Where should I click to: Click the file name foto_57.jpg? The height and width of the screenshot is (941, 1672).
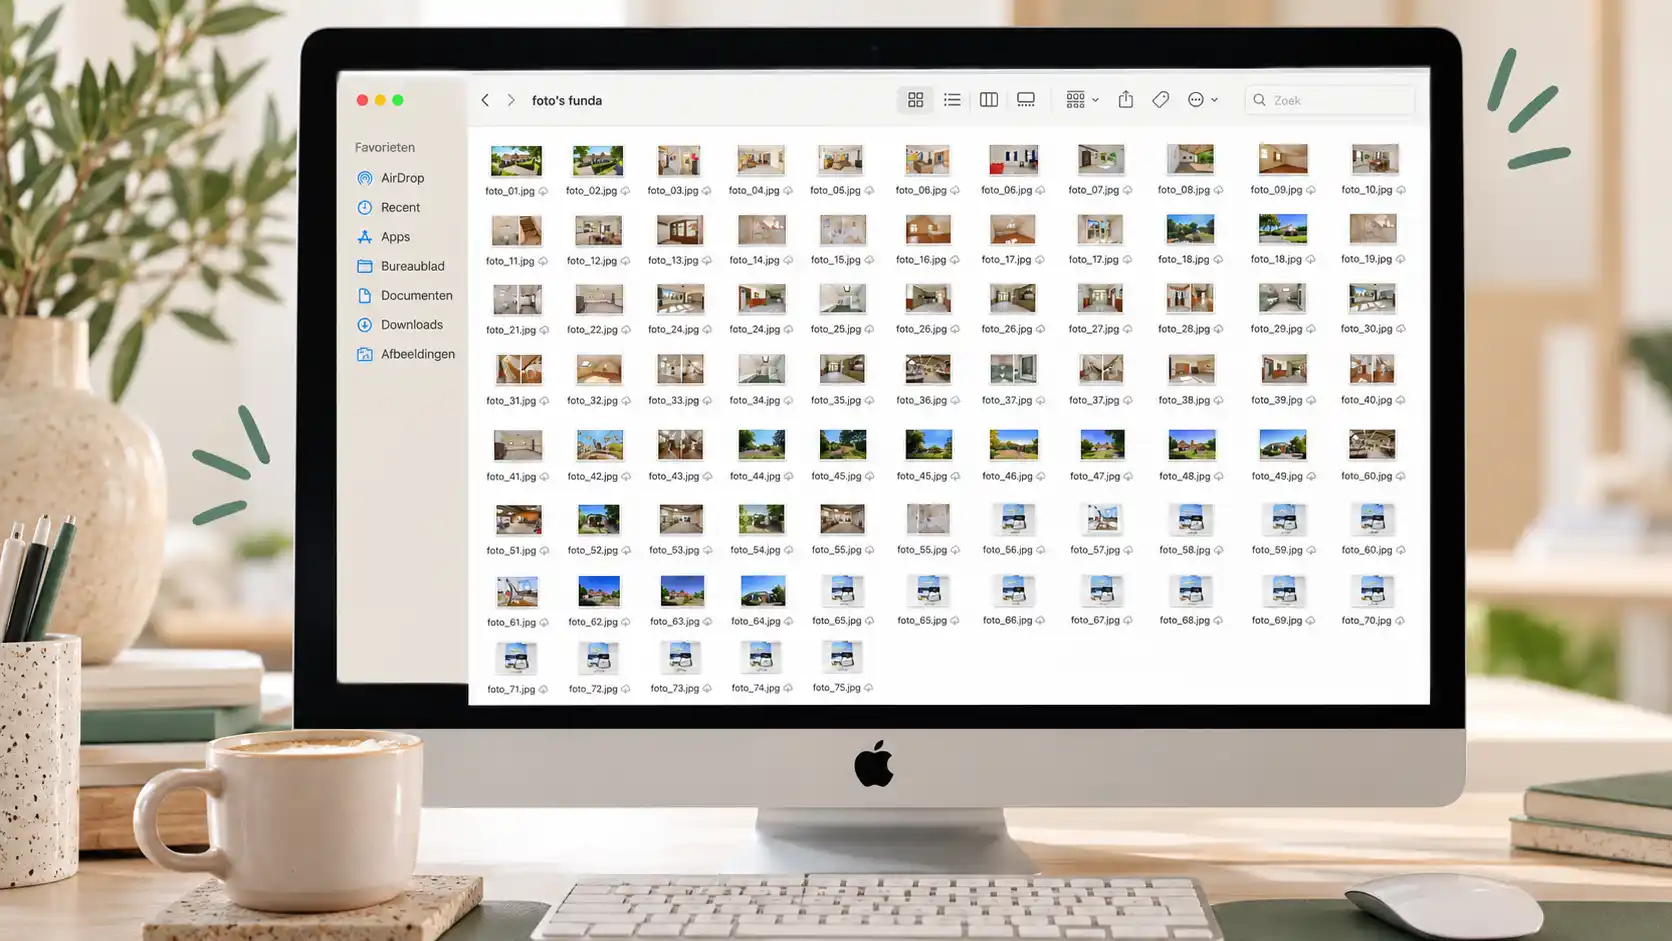(x=1095, y=550)
